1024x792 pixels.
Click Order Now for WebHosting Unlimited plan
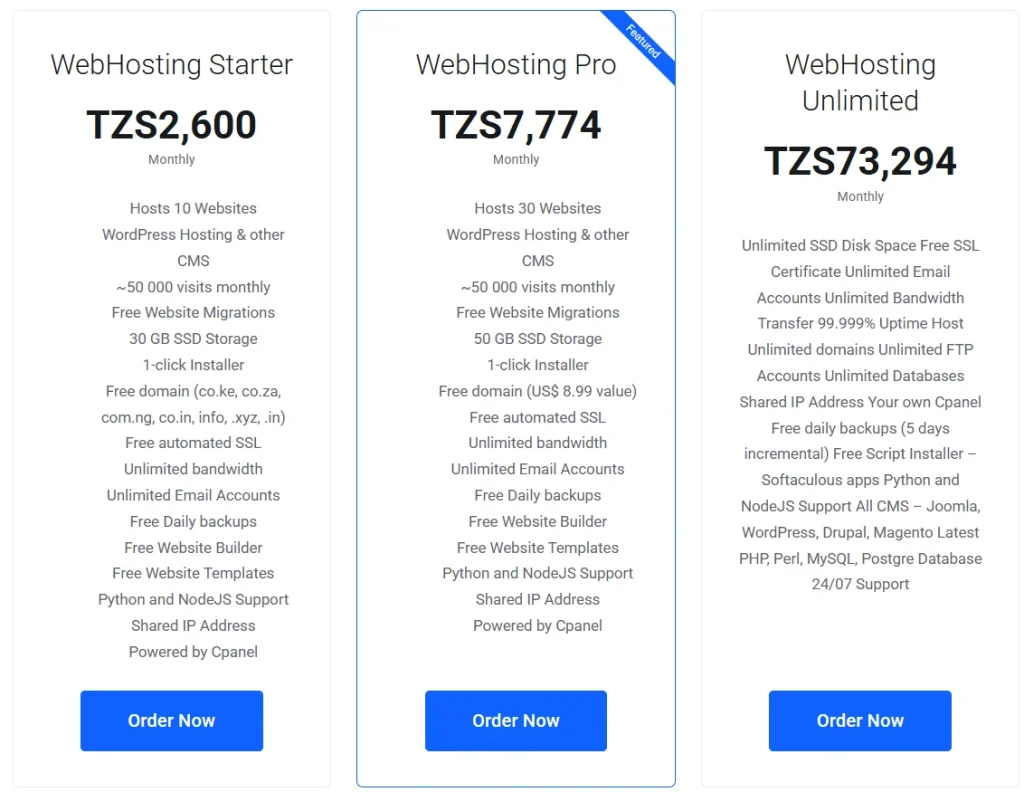tap(859, 720)
